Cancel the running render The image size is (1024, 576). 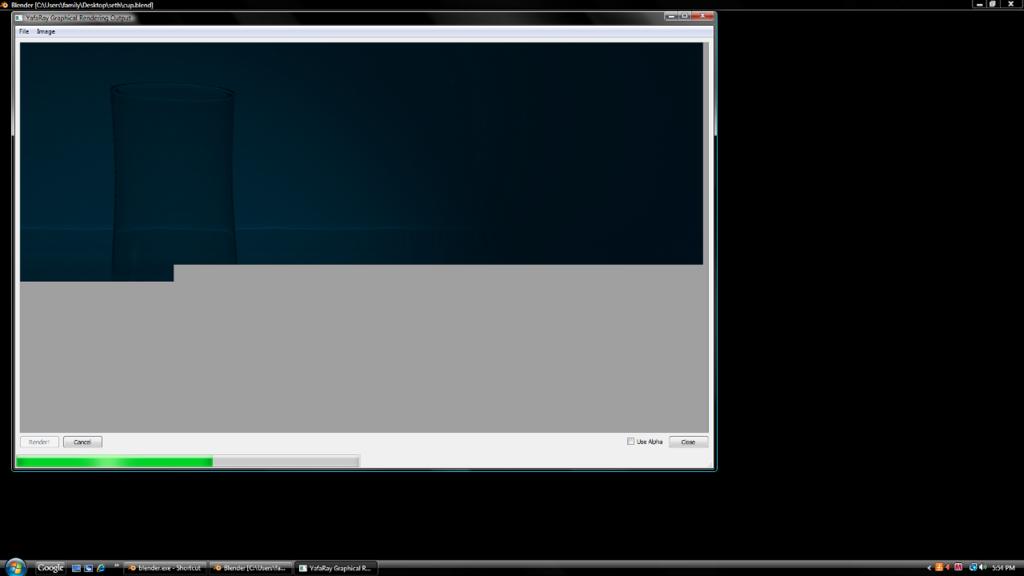tap(82, 442)
